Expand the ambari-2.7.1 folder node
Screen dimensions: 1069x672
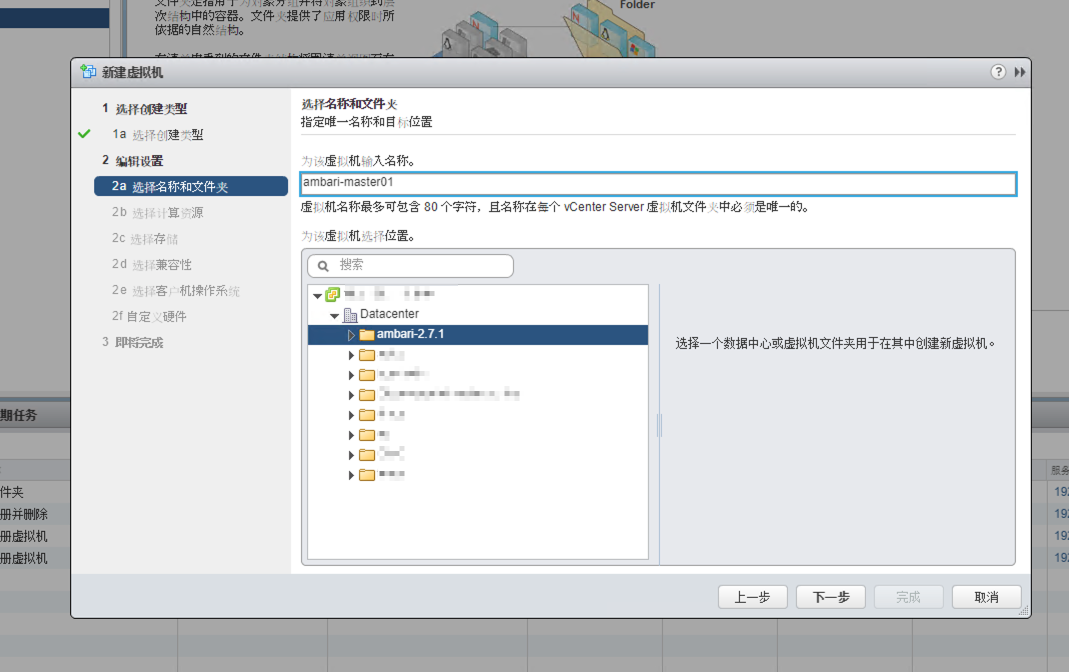351,334
